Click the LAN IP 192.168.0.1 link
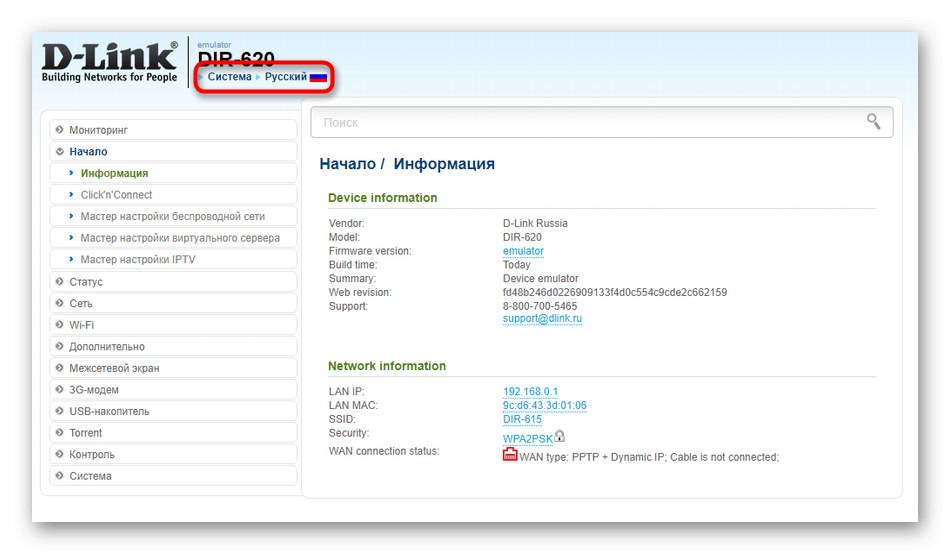 pyautogui.click(x=530, y=392)
